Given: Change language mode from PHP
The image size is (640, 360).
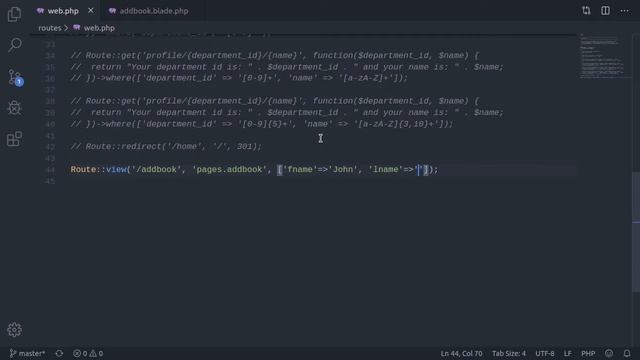Looking at the screenshot, I should [588, 353].
